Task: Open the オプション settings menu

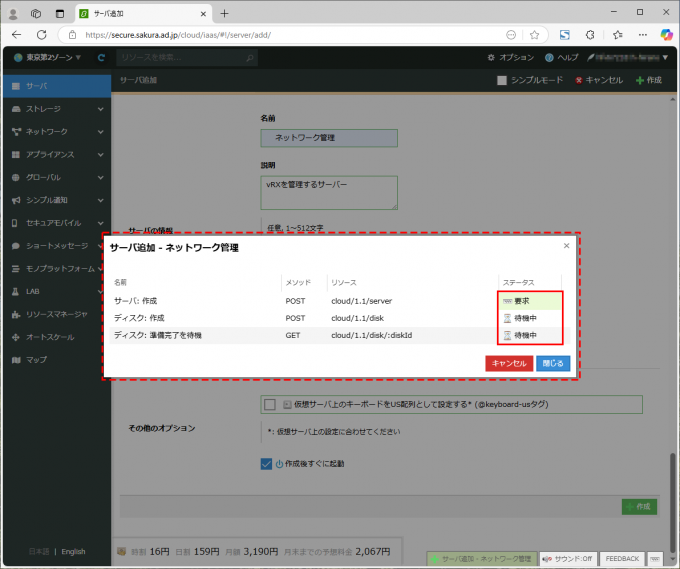Action: pos(510,57)
